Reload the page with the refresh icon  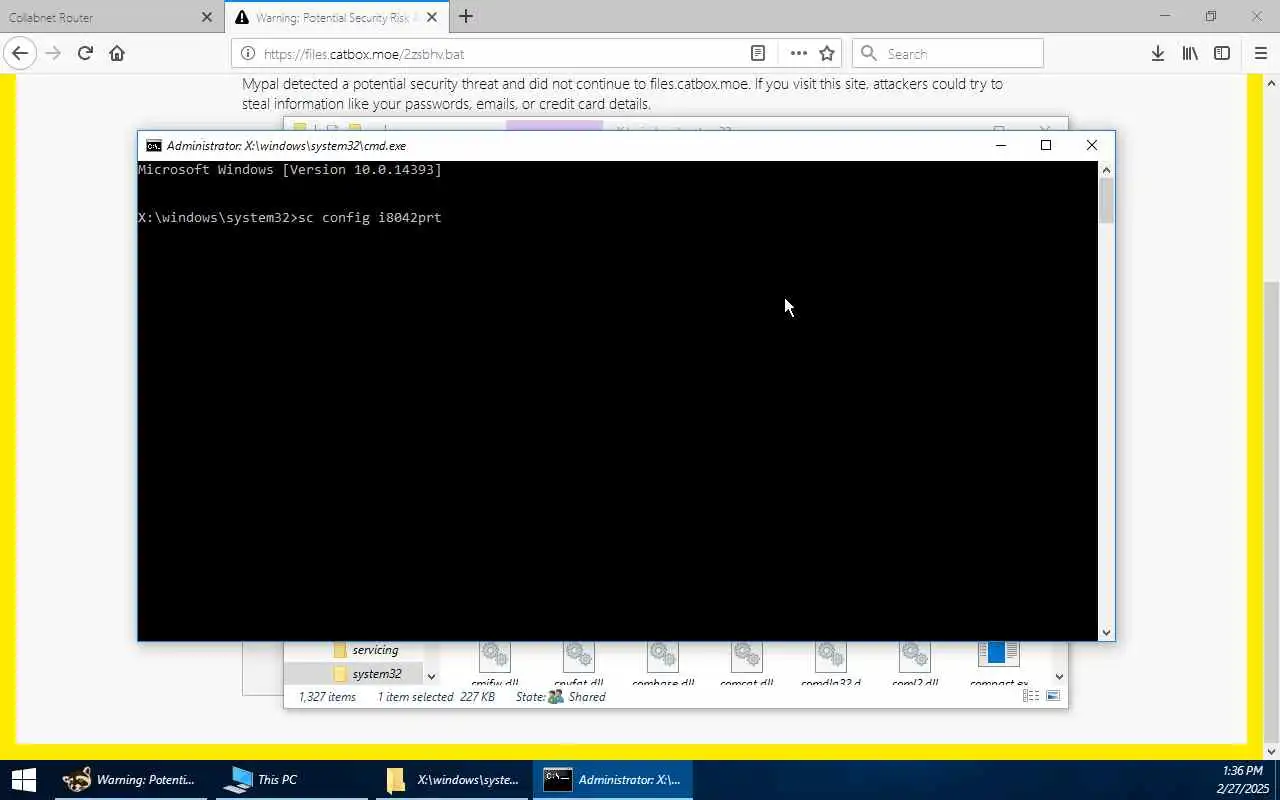pyautogui.click(x=85, y=53)
